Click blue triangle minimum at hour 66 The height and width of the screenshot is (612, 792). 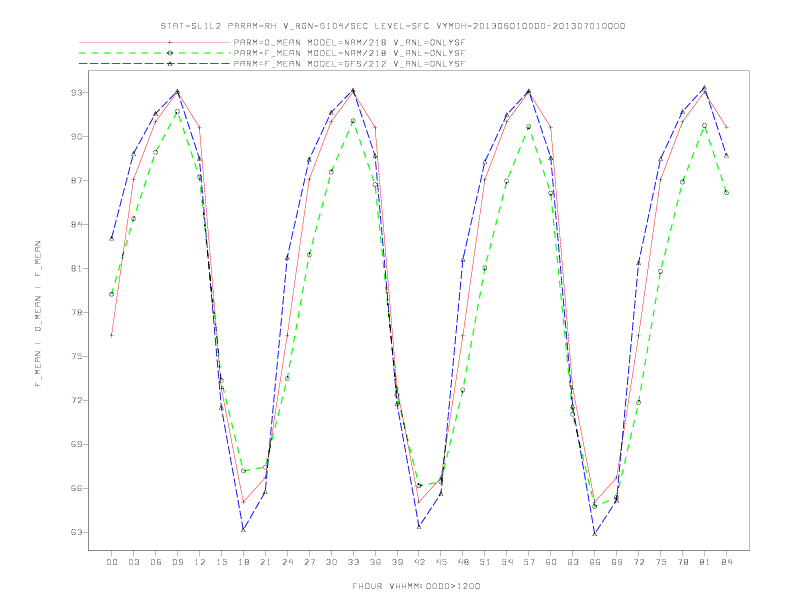(x=595, y=533)
